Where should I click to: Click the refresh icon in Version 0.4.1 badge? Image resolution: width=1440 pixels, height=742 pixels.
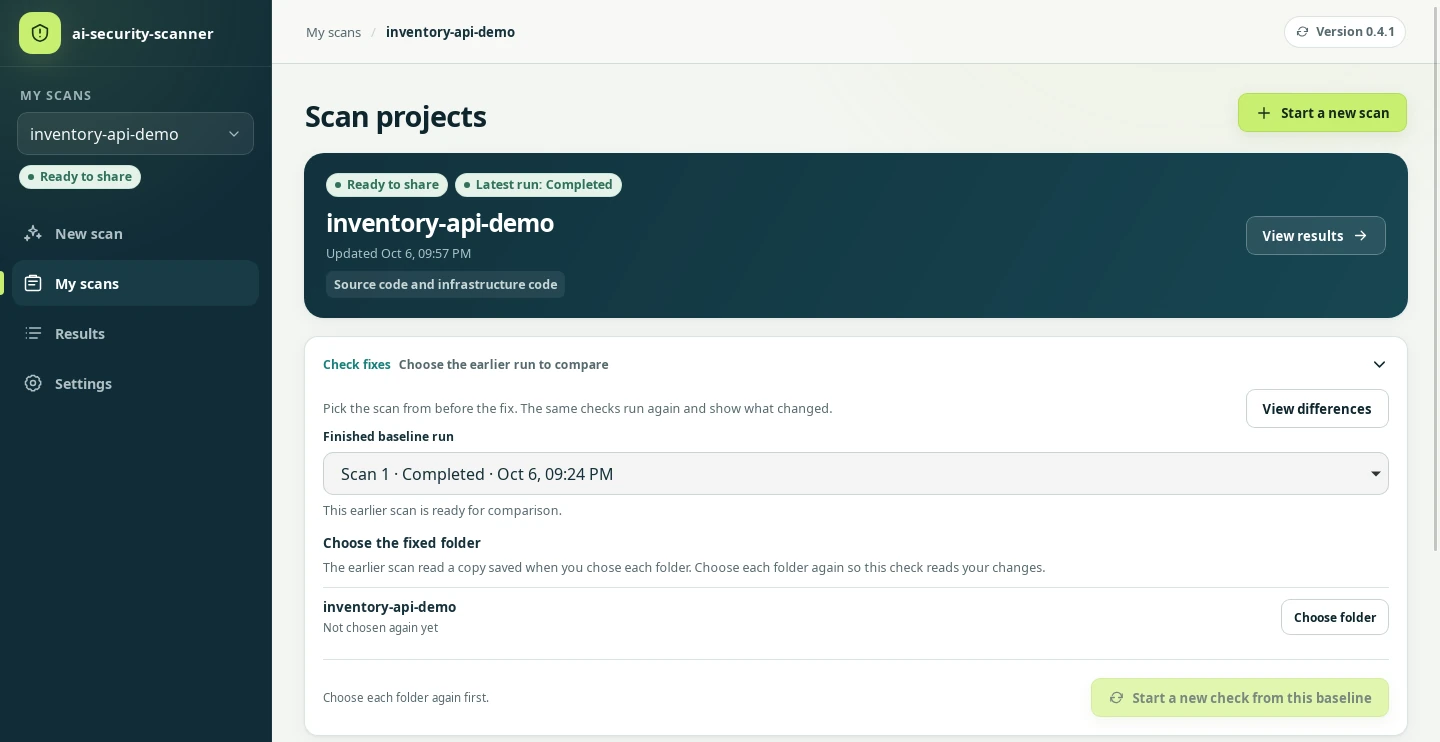coord(1302,32)
